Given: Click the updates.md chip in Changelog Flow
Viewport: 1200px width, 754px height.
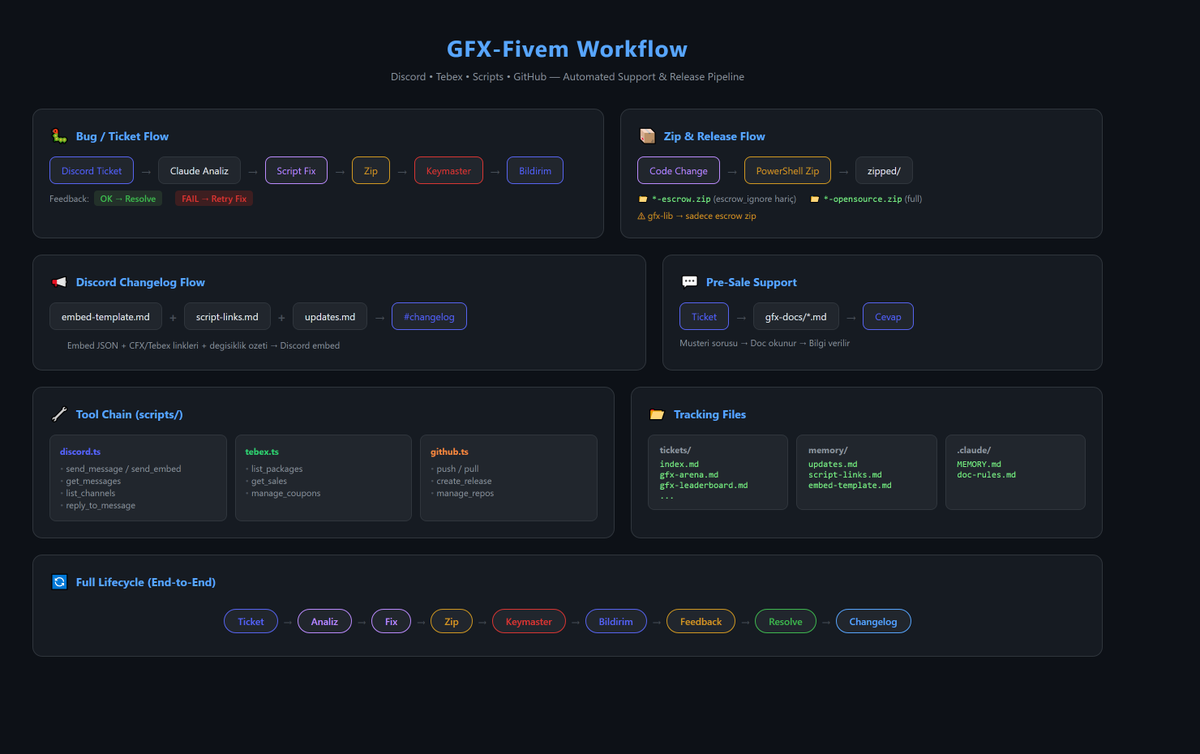Looking at the screenshot, I should click(x=330, y=317).
